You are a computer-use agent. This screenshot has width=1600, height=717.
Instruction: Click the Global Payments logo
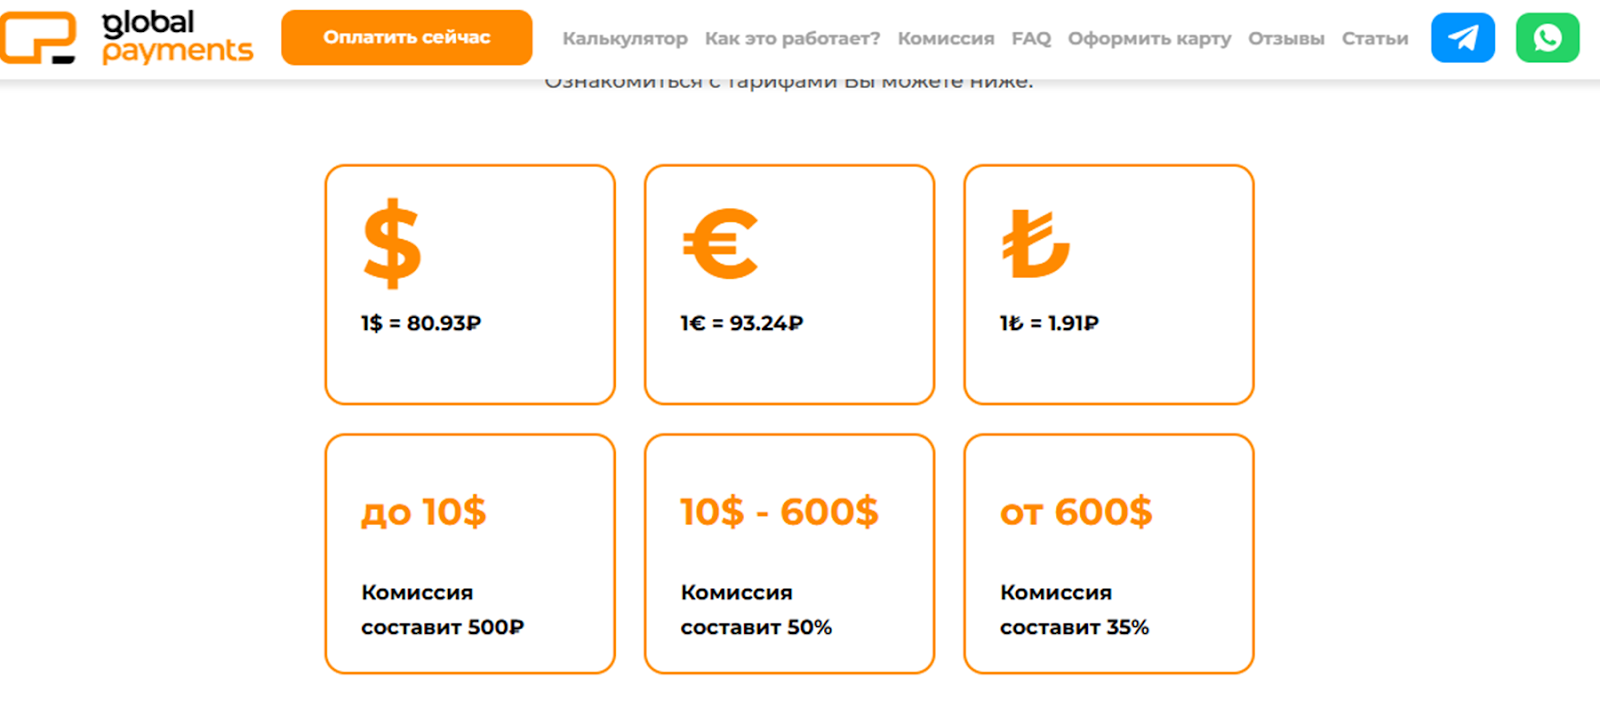[127, 38]
